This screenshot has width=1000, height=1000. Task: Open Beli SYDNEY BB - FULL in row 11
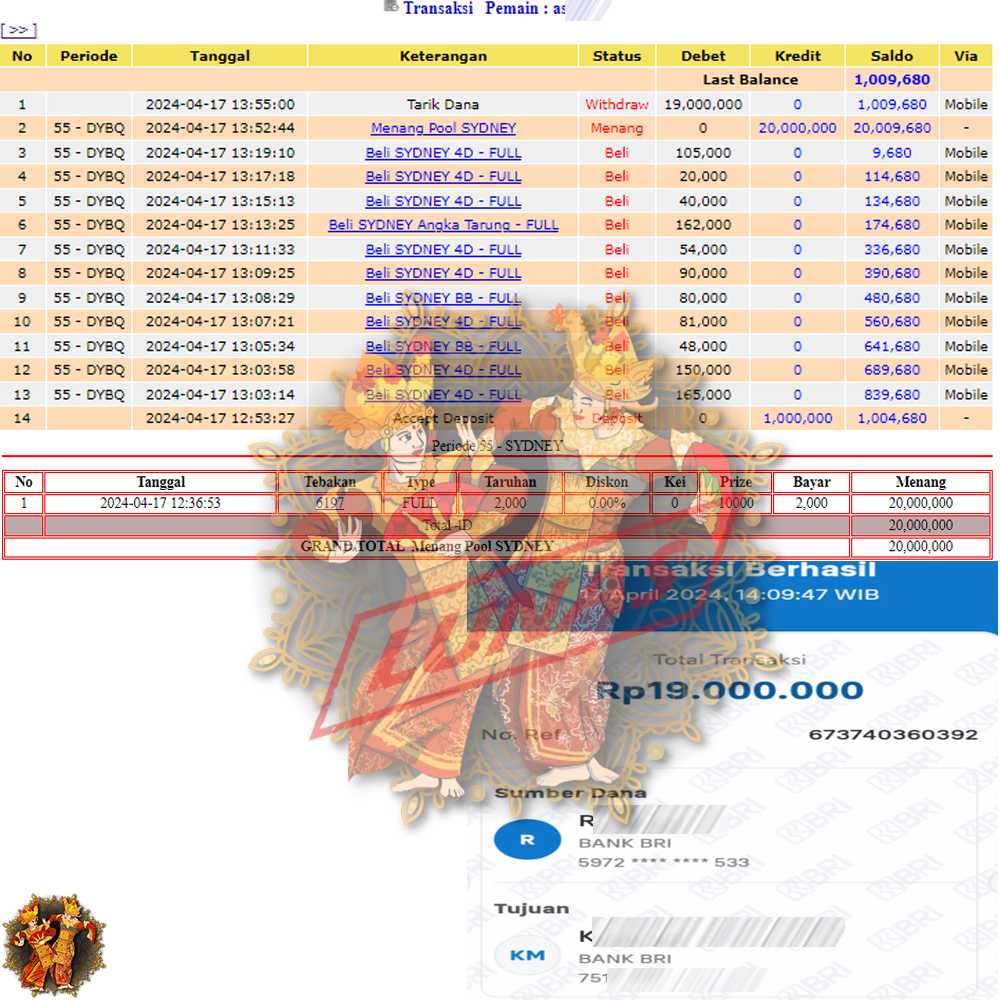pos(443,346)
